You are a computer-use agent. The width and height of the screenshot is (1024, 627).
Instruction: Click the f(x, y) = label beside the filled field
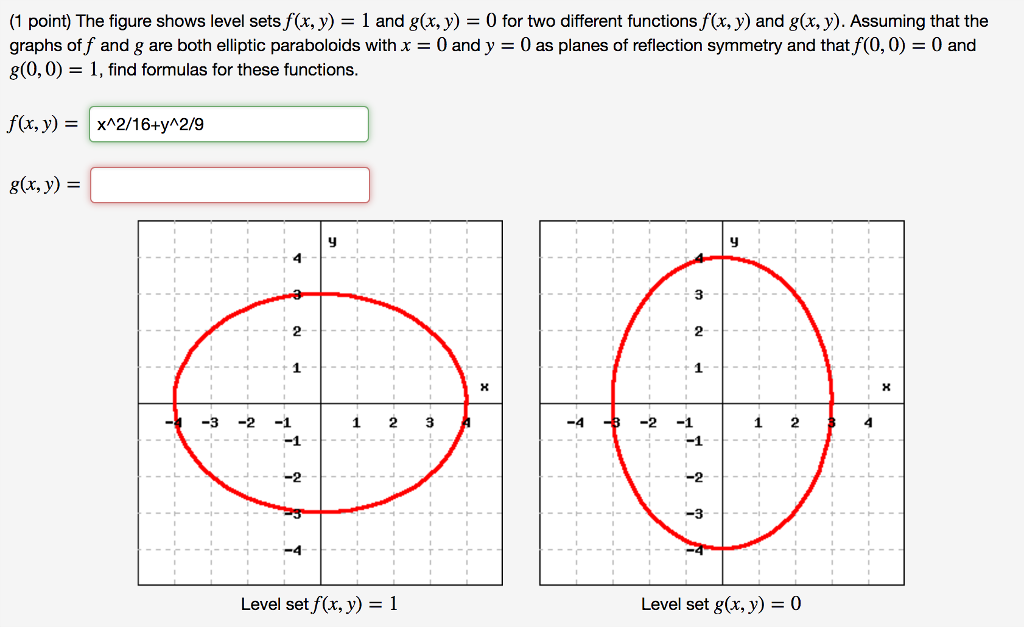[43, 125]
